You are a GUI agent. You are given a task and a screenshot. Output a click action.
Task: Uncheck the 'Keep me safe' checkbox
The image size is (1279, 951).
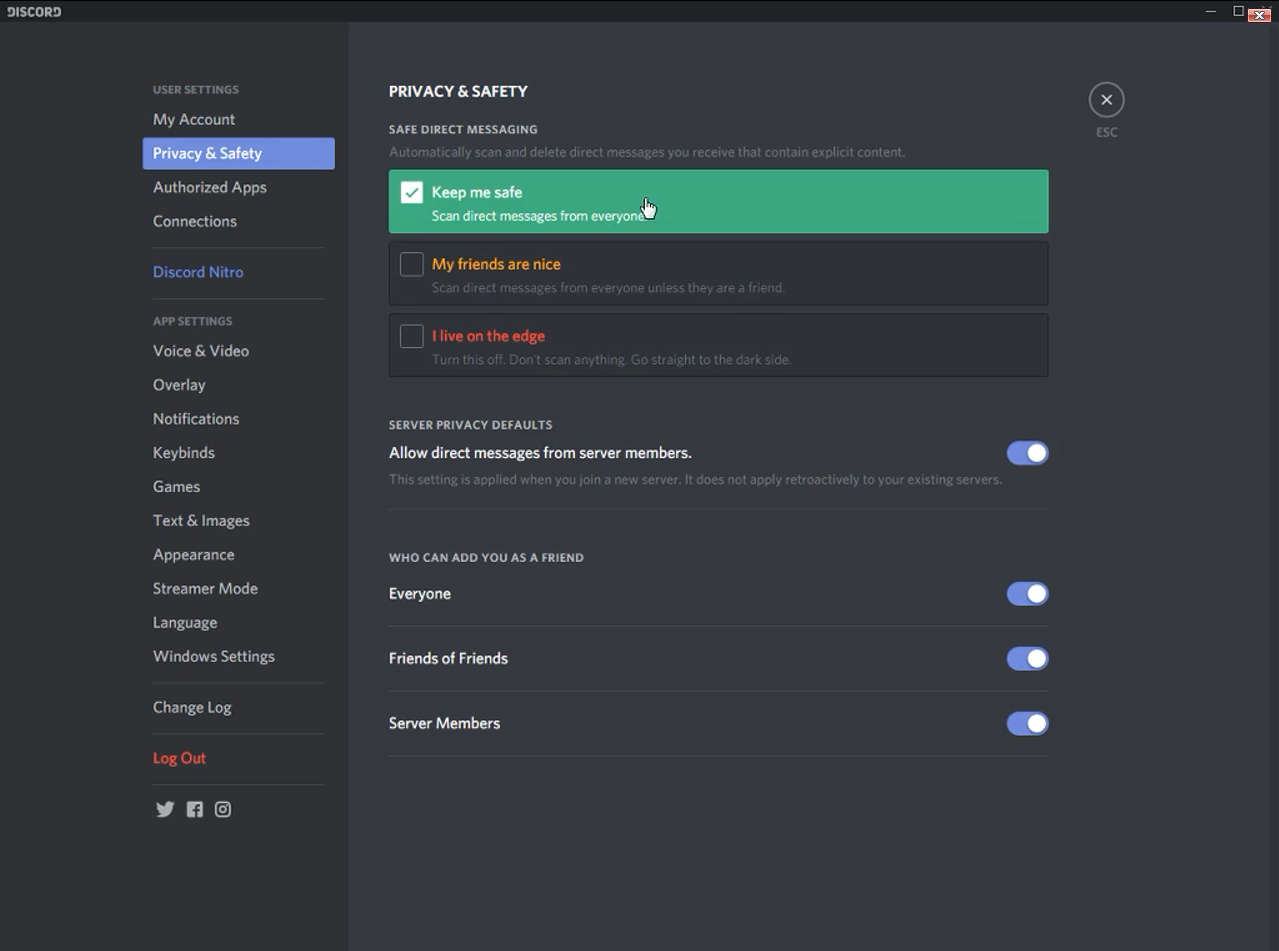412,192
